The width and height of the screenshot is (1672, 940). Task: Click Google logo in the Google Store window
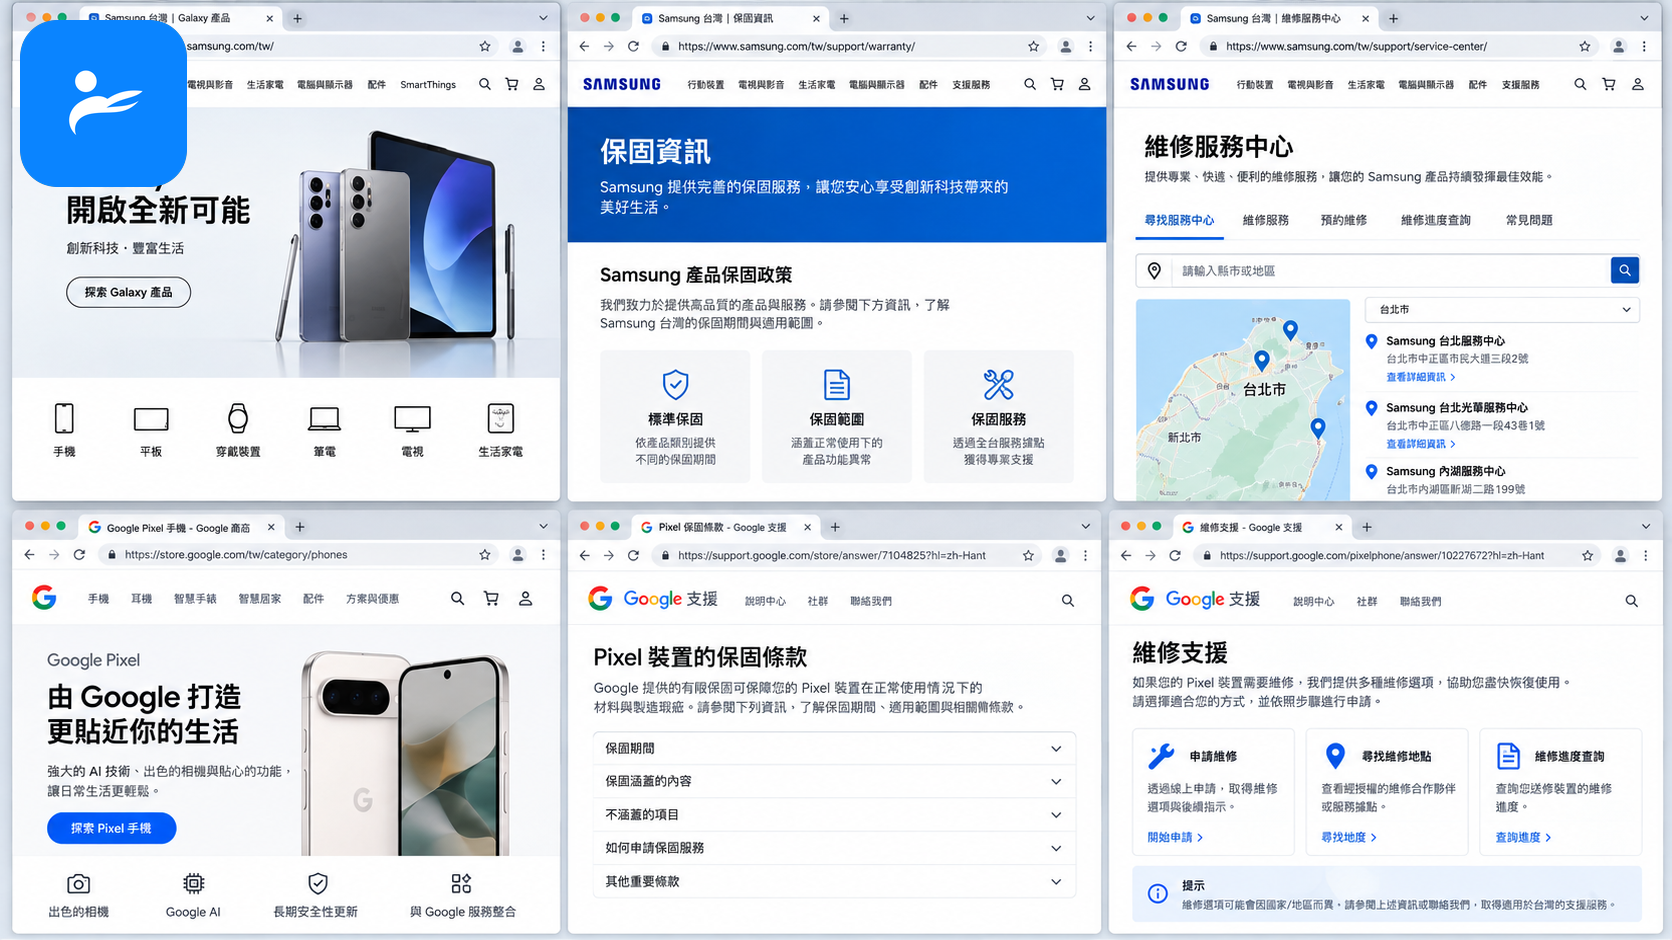coord(44,598)
